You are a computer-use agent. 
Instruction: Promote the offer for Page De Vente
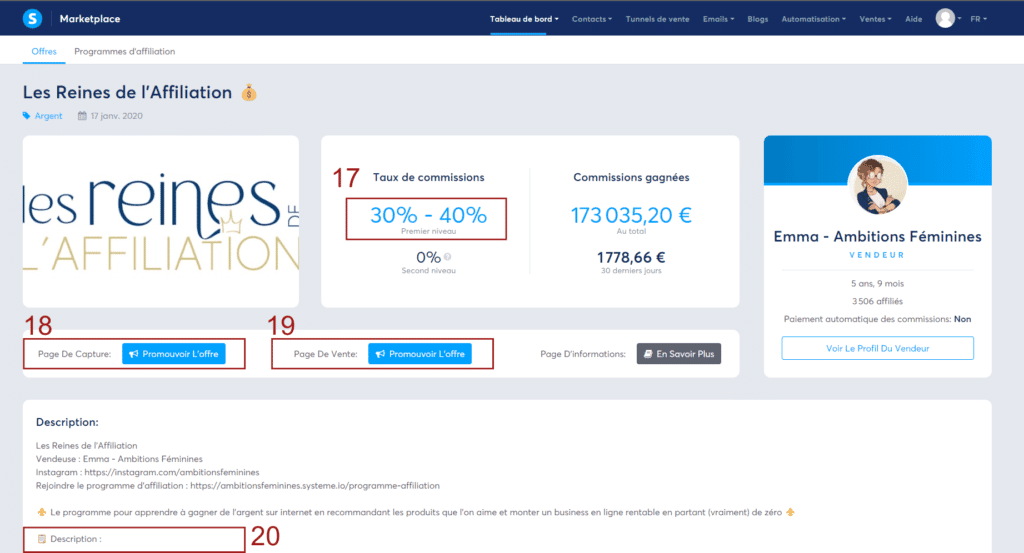tap(420, 354)
